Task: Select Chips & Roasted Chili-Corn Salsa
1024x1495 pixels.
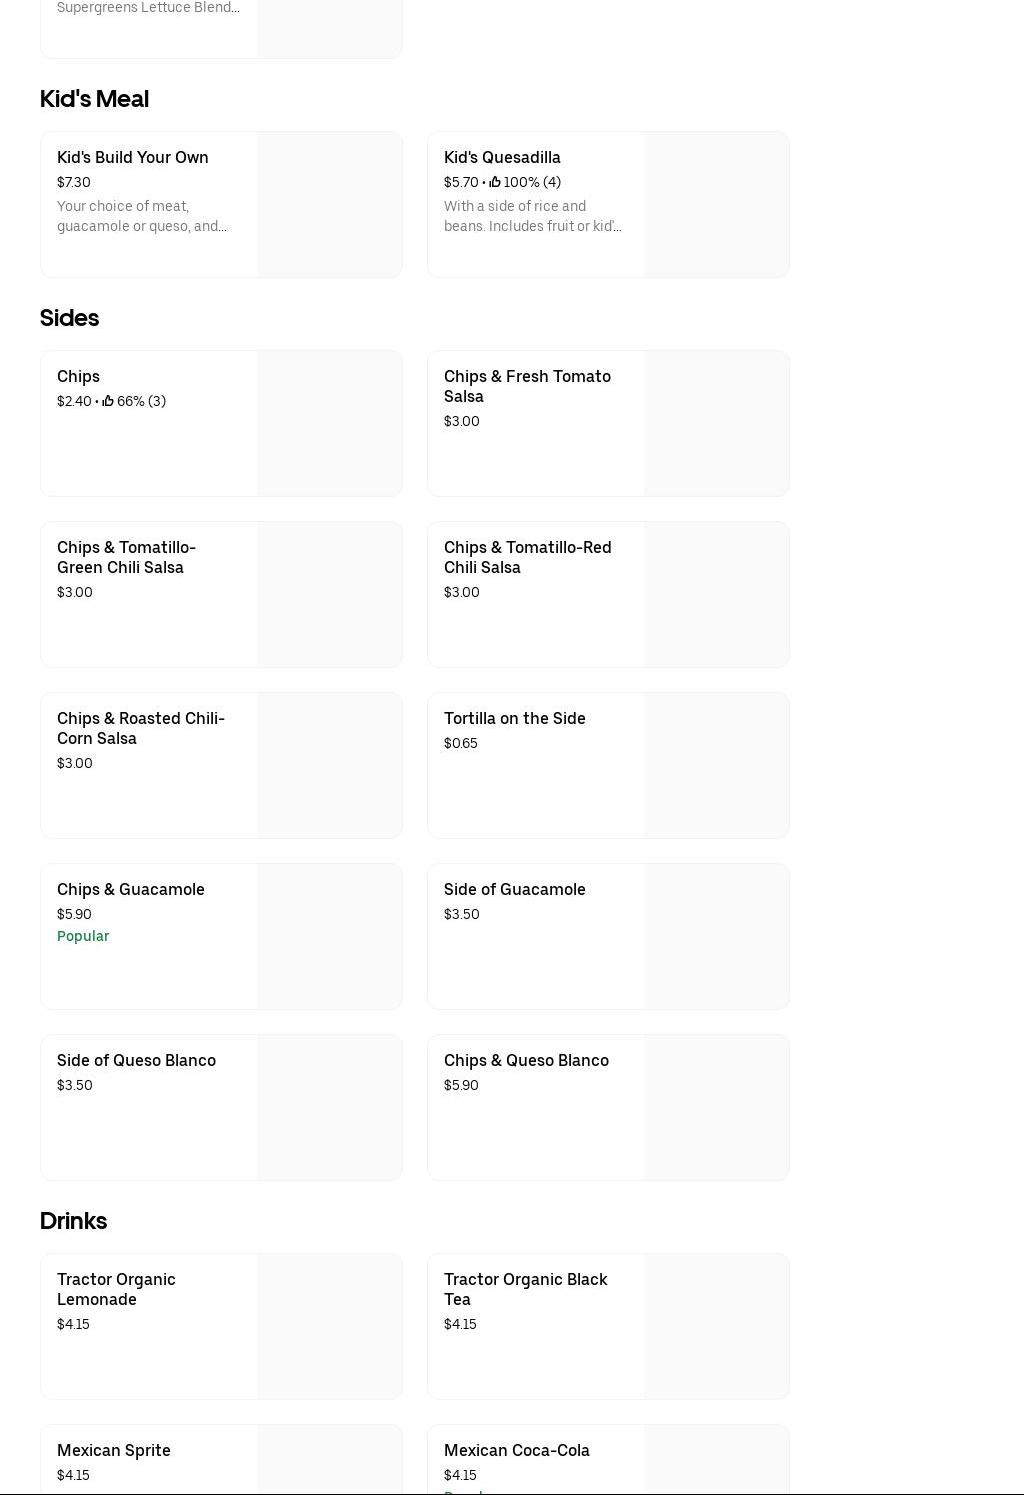Action: pos(141,728)
